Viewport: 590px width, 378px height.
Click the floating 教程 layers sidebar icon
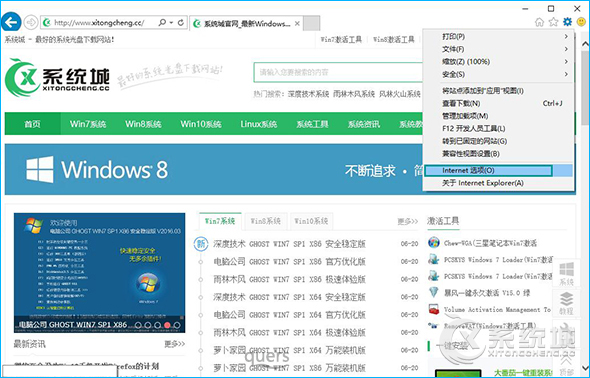pos(566,304)
